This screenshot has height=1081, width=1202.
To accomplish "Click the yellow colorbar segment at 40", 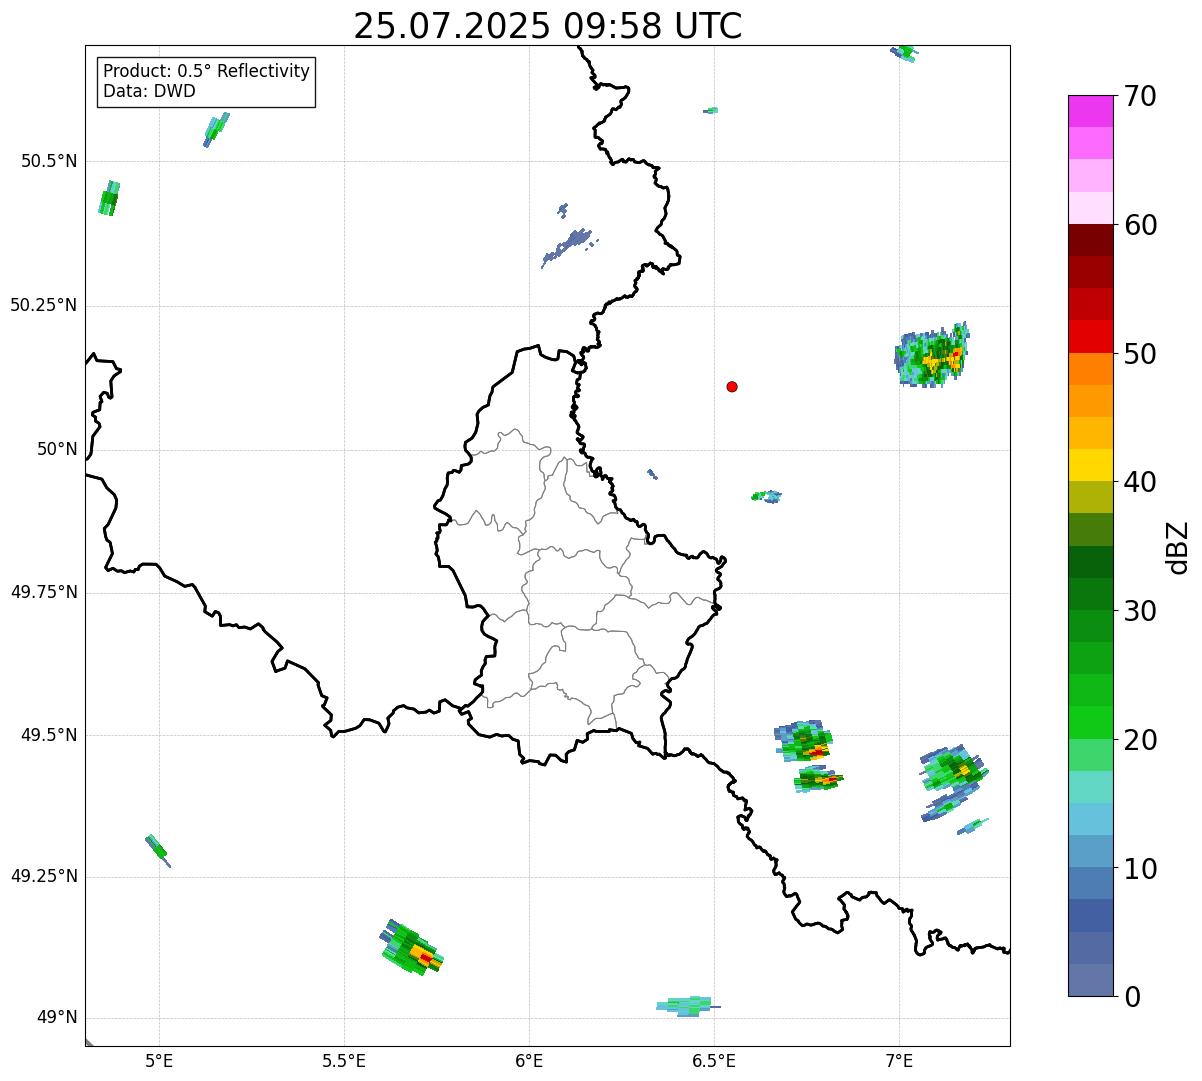I will 1090,465.
